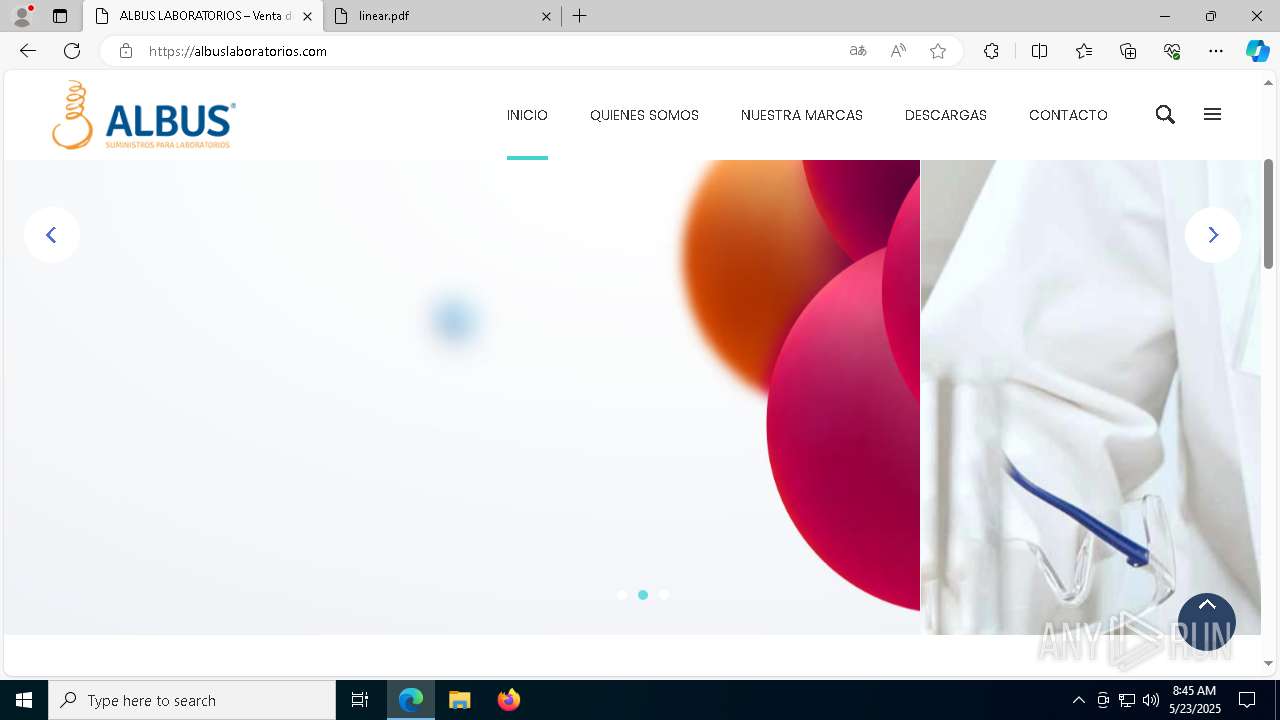Click the page vertical scrollbar thumb
The width and height of the screenshot is (1280, 720).
tap(1269, 213)
